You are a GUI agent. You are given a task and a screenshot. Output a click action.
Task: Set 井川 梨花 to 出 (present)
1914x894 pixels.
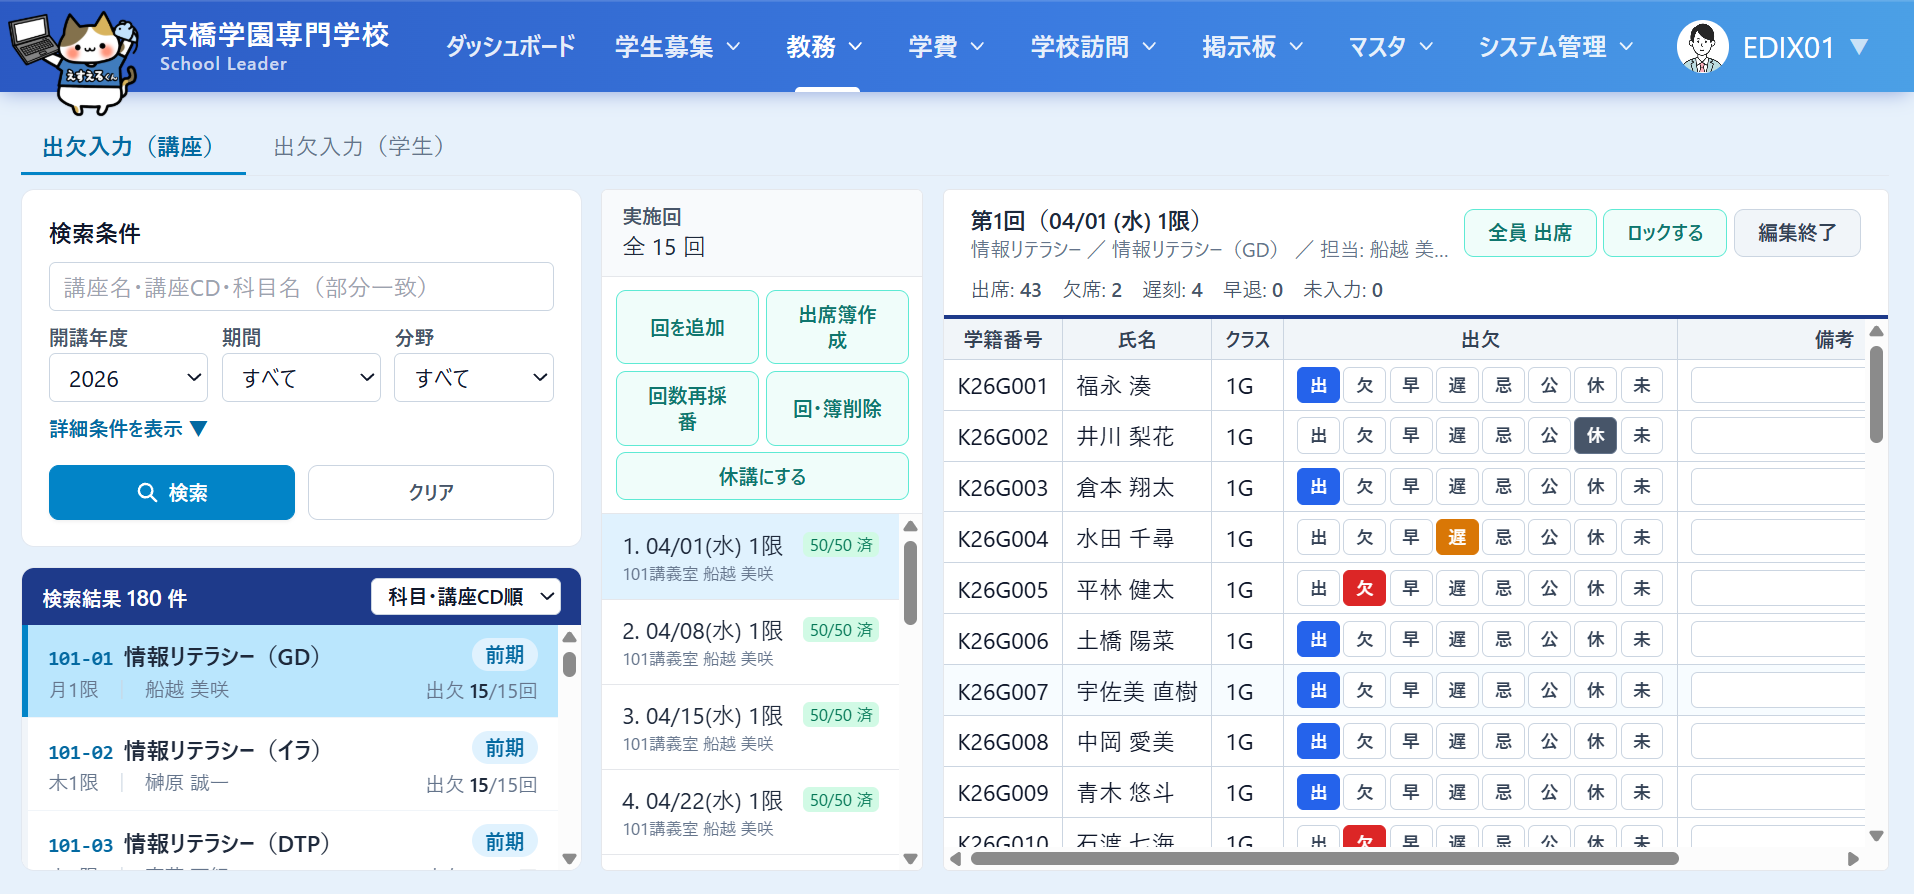(x=1319, y=436)
